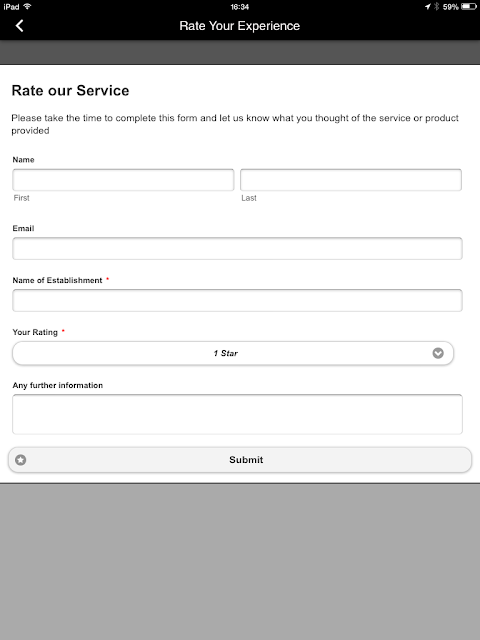Click the star icon on Submit button
Viewport: 480px width, 640px height.
(x=20, y=460)
